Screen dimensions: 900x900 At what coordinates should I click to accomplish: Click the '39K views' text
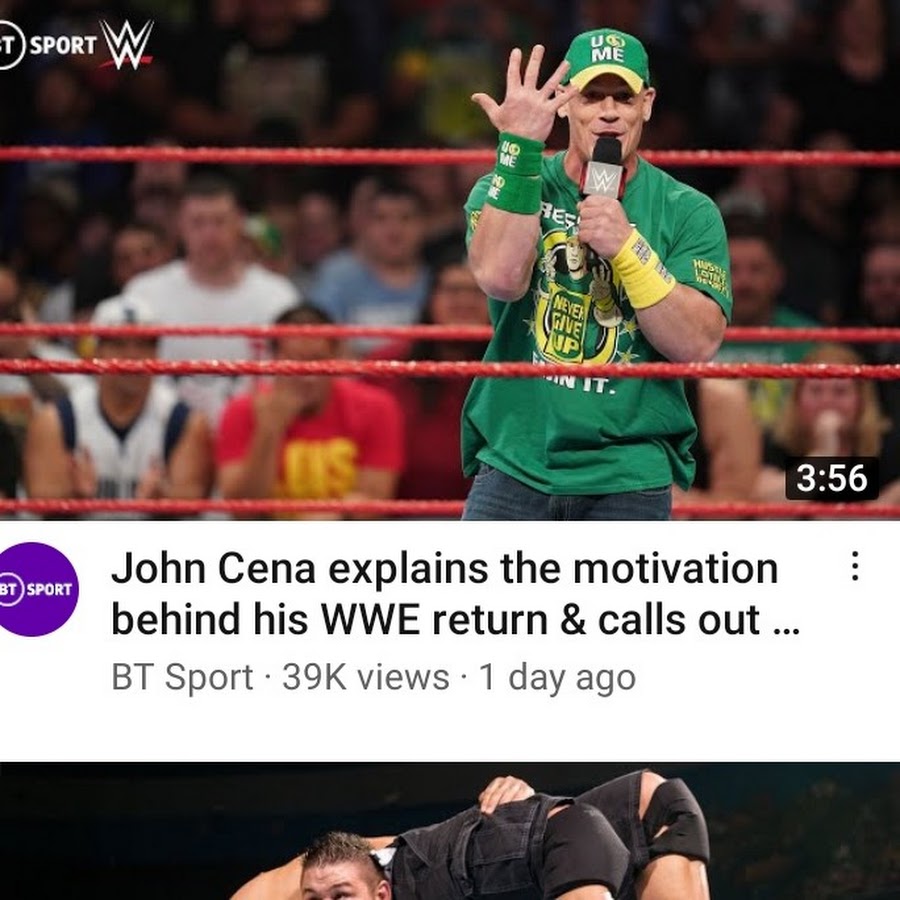point(366,677)
